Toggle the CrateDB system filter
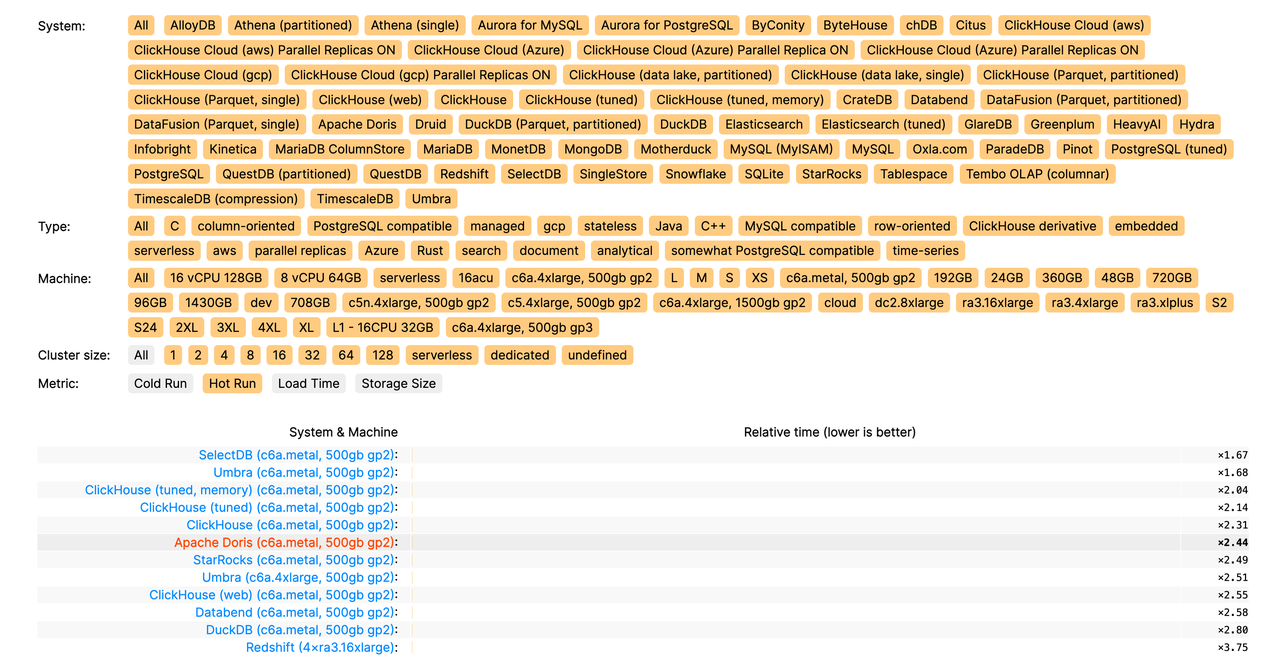Viewport: 1280px width, 656px height. 867,100
